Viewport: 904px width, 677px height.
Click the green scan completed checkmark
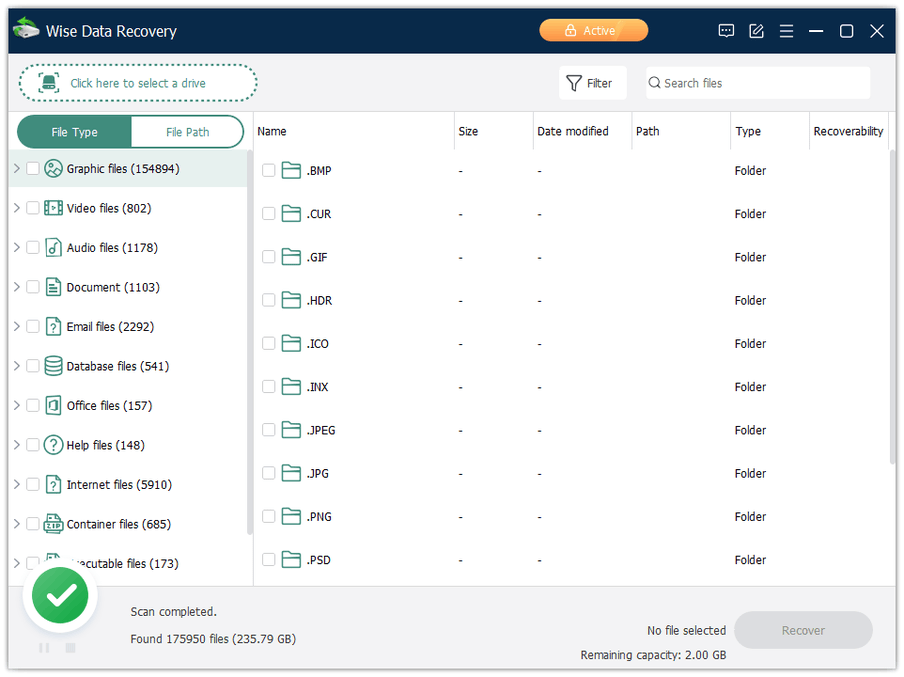pos(60,595)
